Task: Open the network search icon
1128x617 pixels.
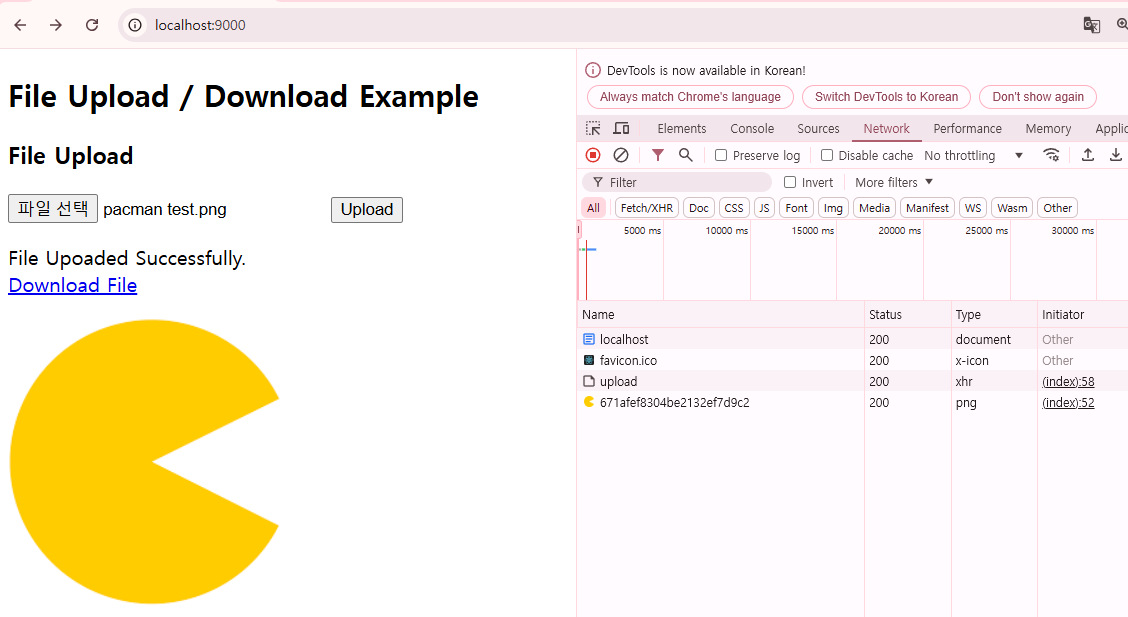Action: [686, 155]
